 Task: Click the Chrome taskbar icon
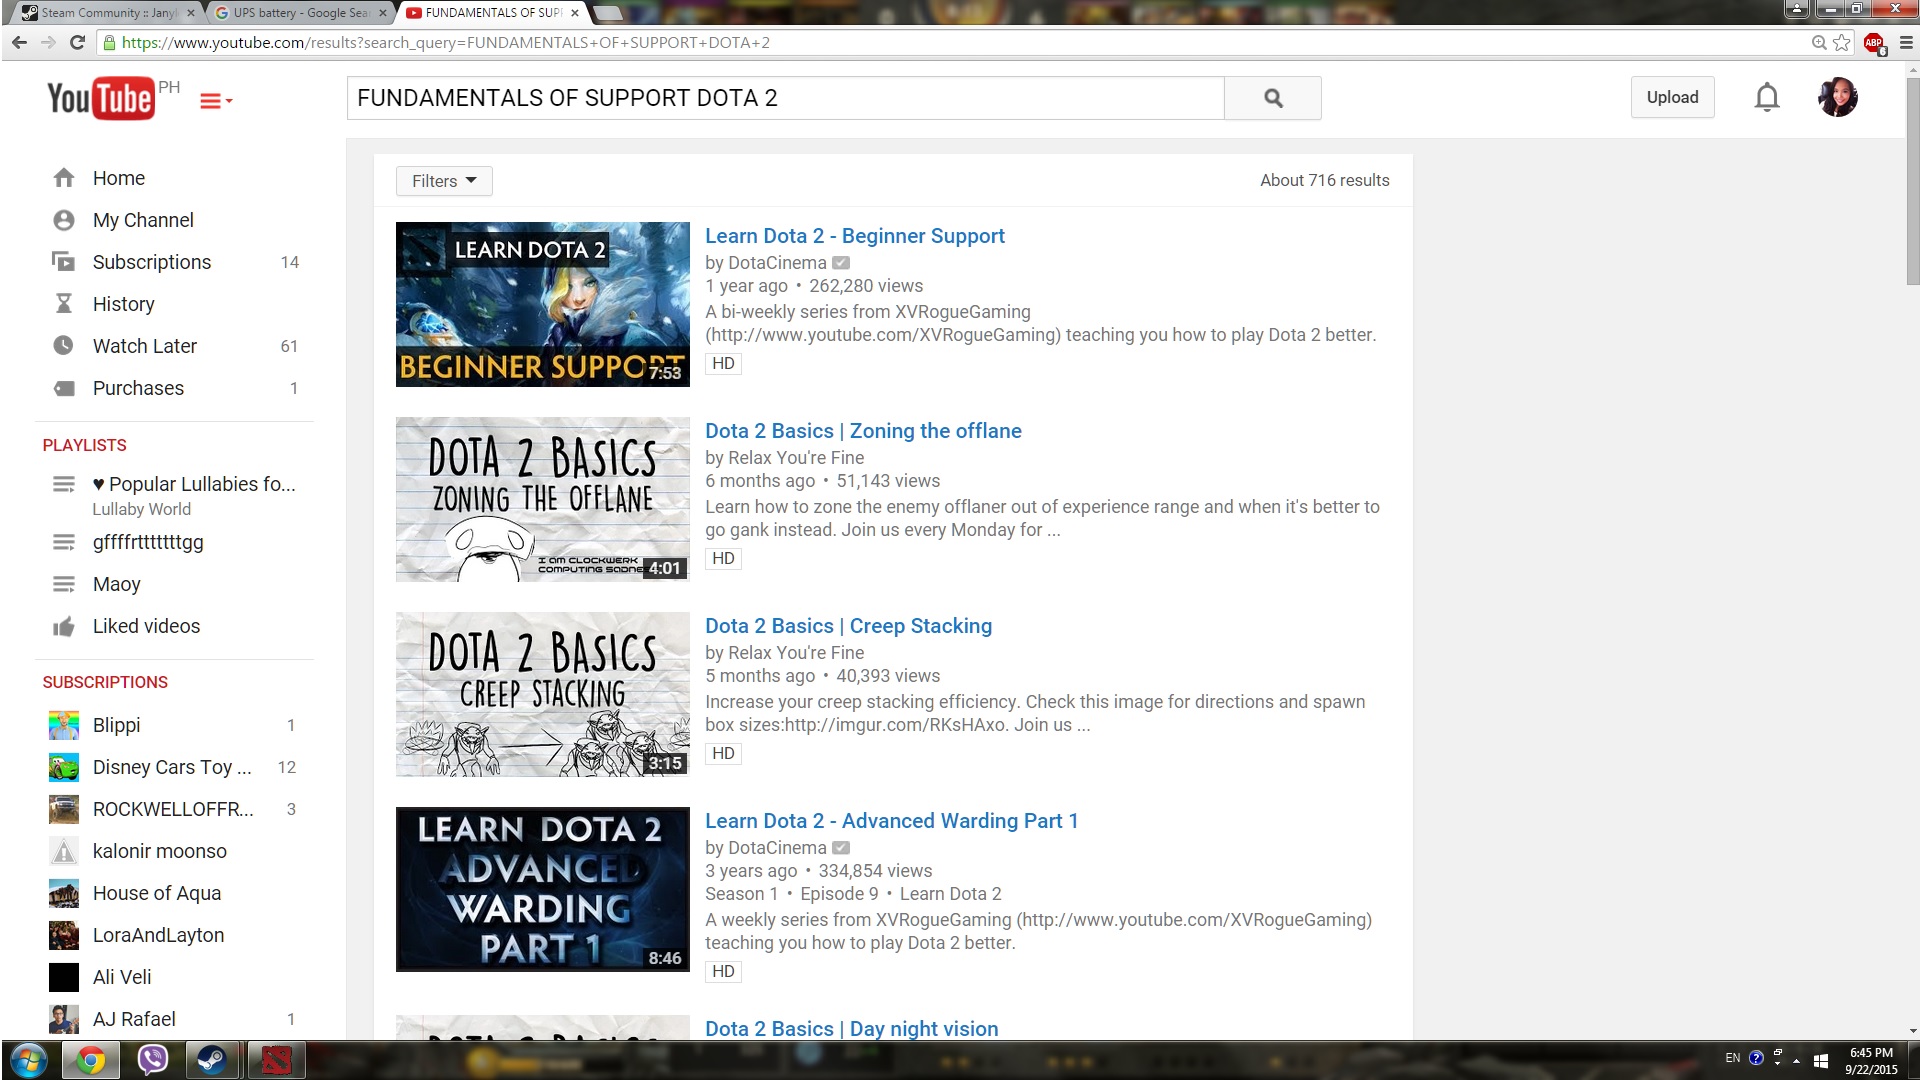coord(90,1059)
